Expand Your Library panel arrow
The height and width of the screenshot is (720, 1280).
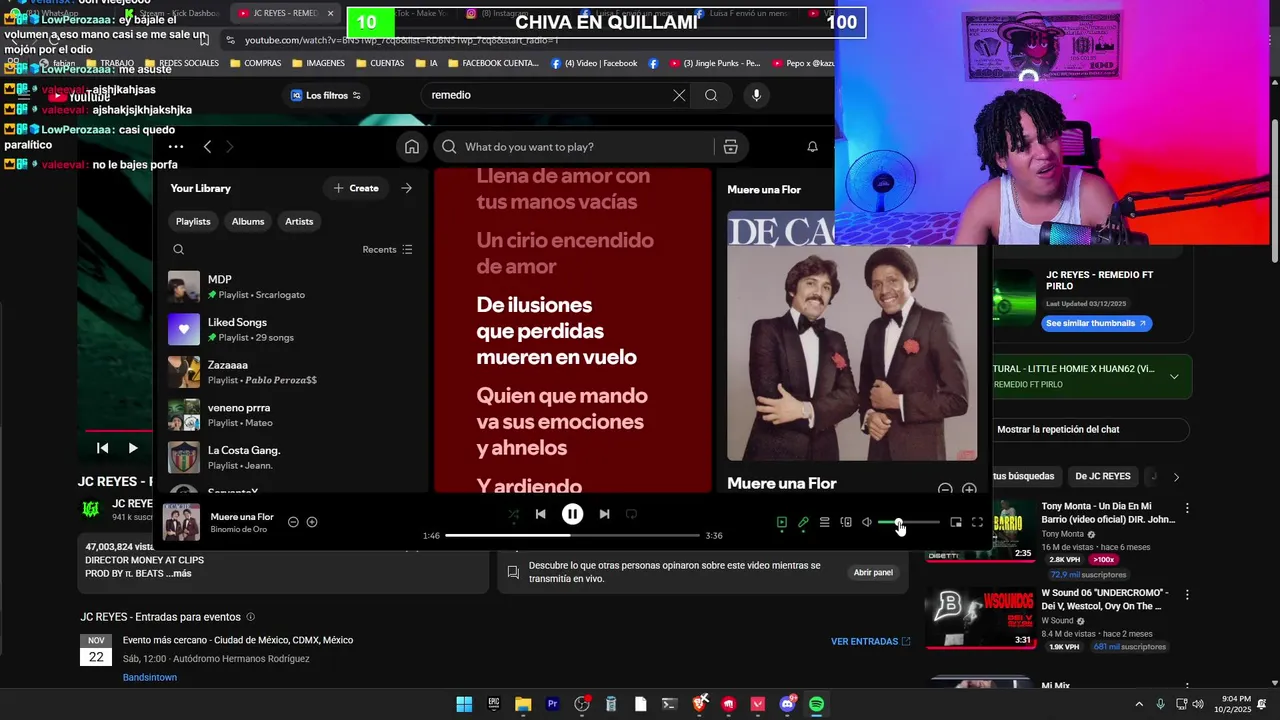(x=406, y=188)
